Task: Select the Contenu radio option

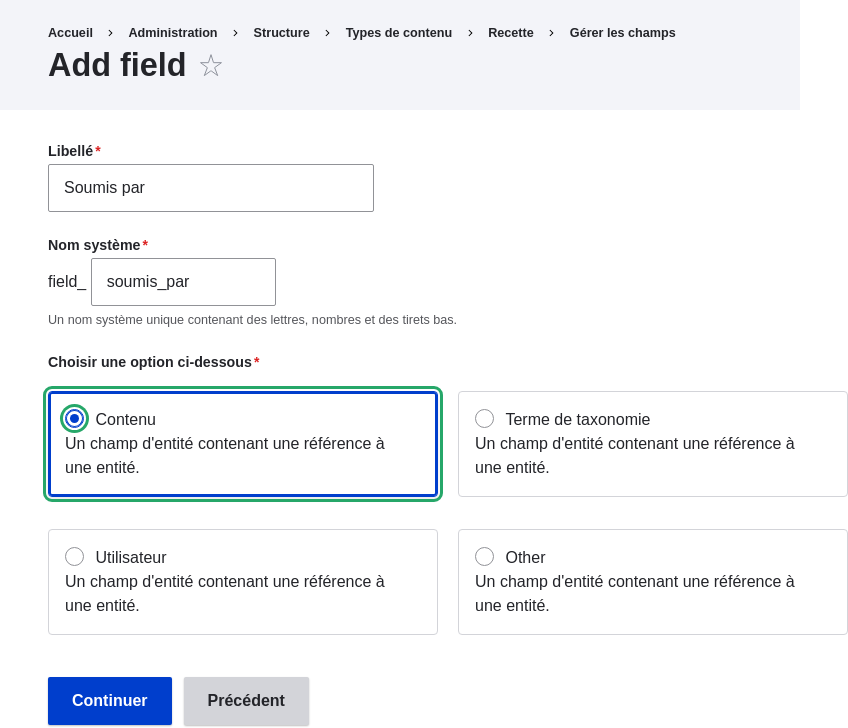Action: tap(75, 419)
